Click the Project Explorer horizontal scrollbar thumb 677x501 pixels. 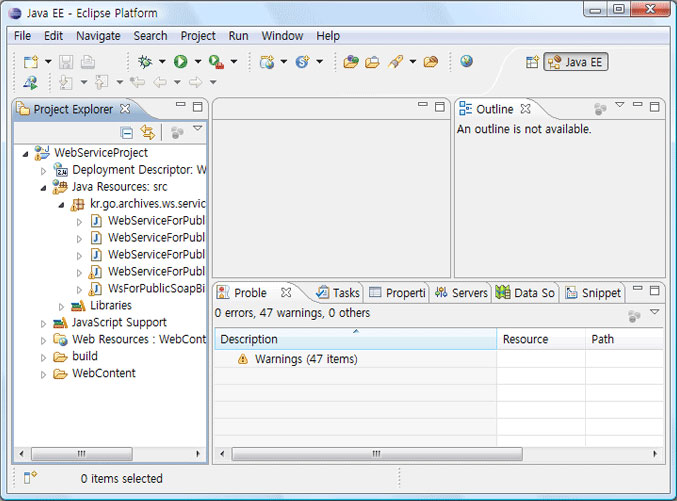pos(82,454)
